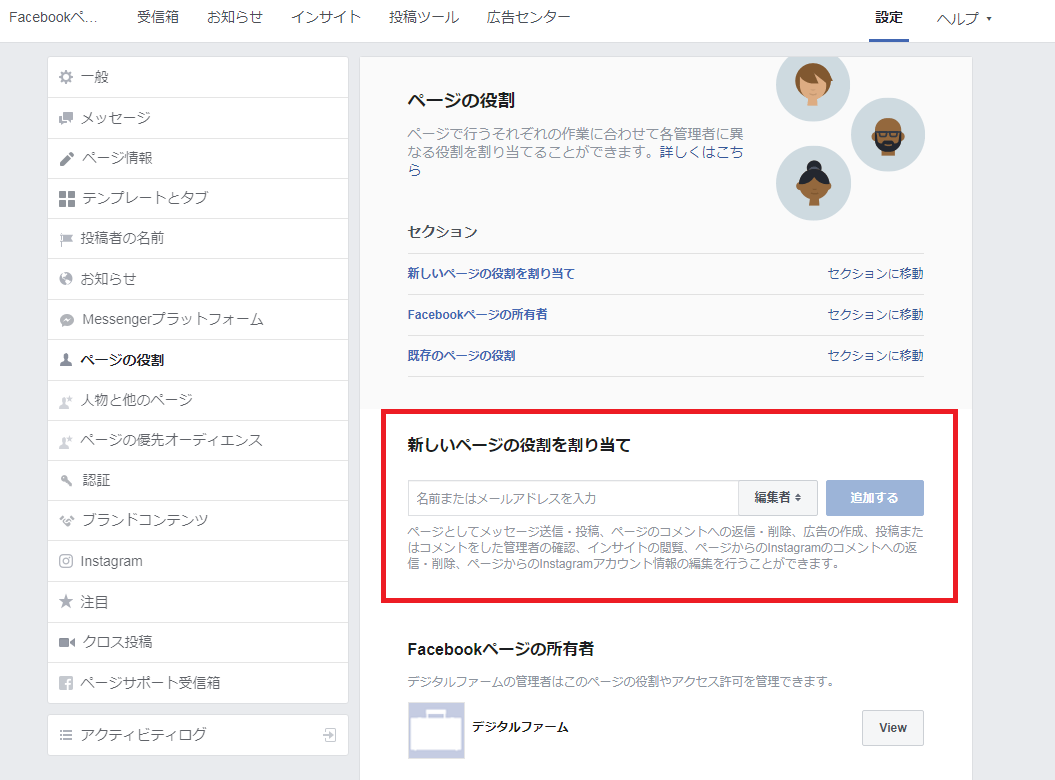The height and width of the screenshot is (780, 1055).
Task: Click the globe icon beside お知らせ in sidebar
Action: click(x=66, y=279)
